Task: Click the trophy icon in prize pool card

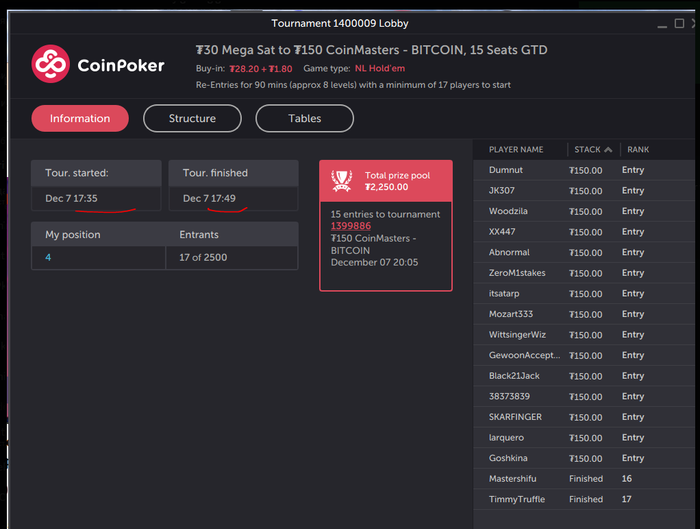Action: tap(342, 180)
